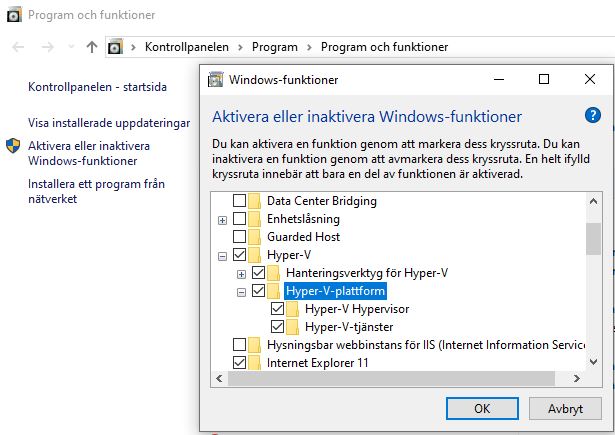Select the Guarded Host label
This screenshot has height=435, width=615.
point(304,237)
